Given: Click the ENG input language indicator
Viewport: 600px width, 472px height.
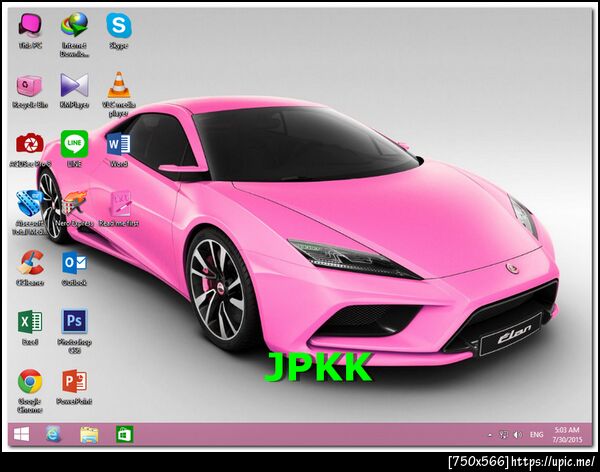Looking at the screenshot, I should [536, 435].
